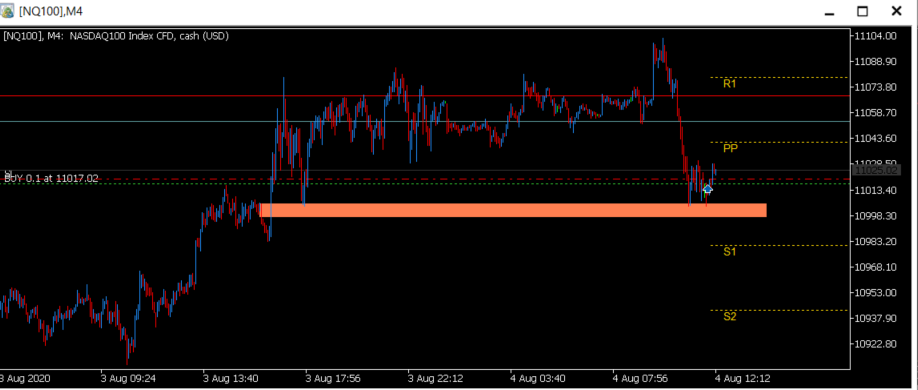
Task: Click the 10968.10 price scale value
Action: (875, 267)
